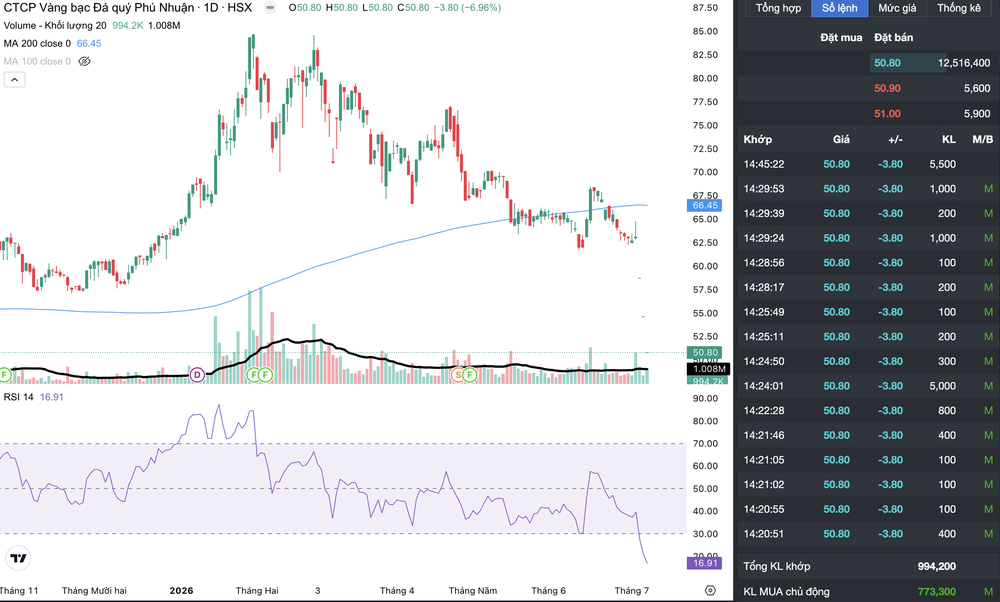Screen dimensions: 1000x602
Task: Click the KL MUA chủ động value 773,300
Action: tap(936, 592)
